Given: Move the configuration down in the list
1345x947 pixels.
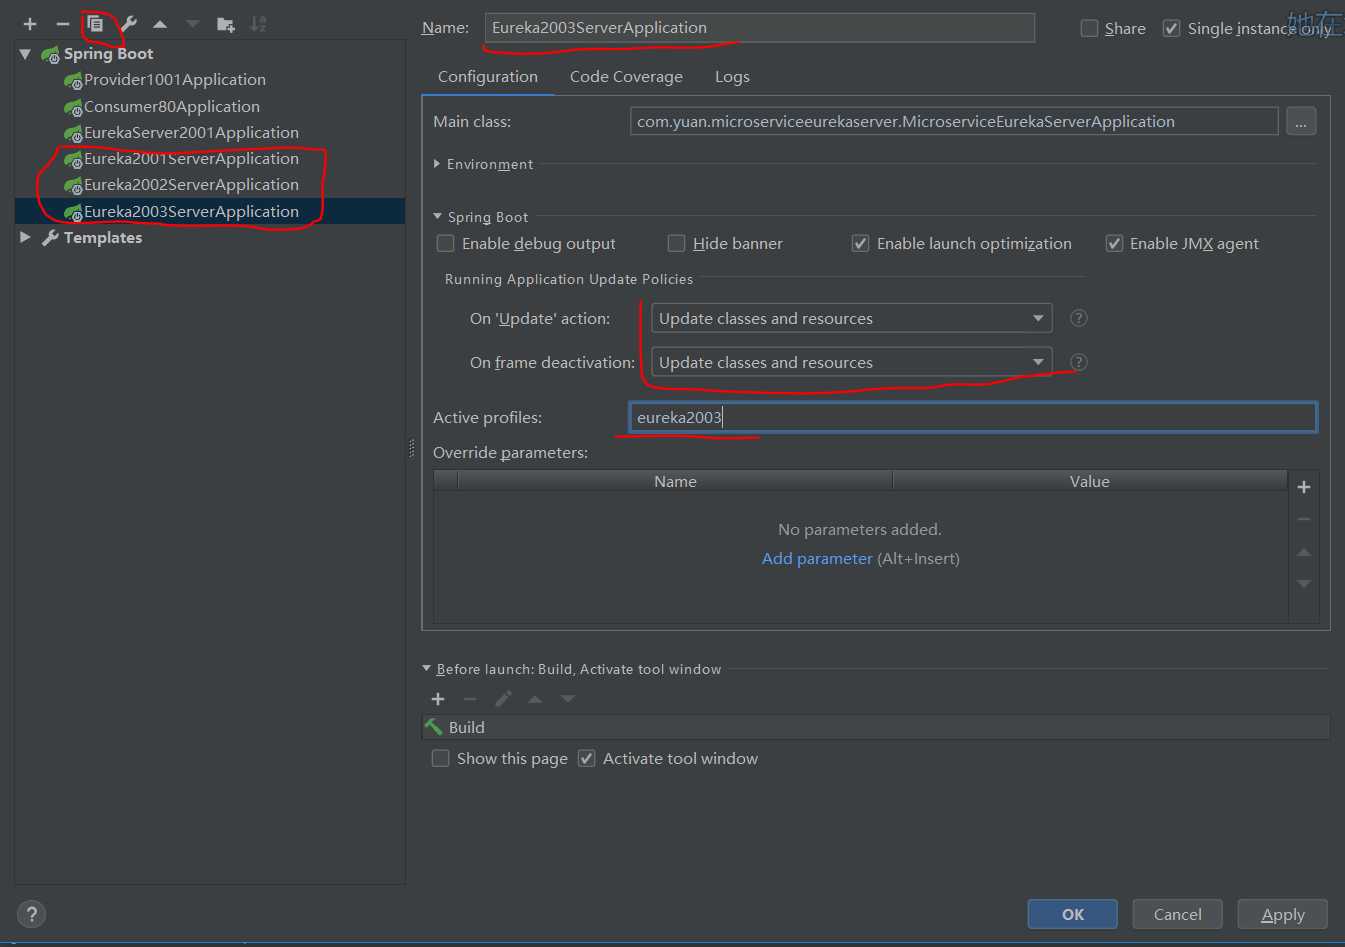Looking at the screenshot, I should click(193, 24).
